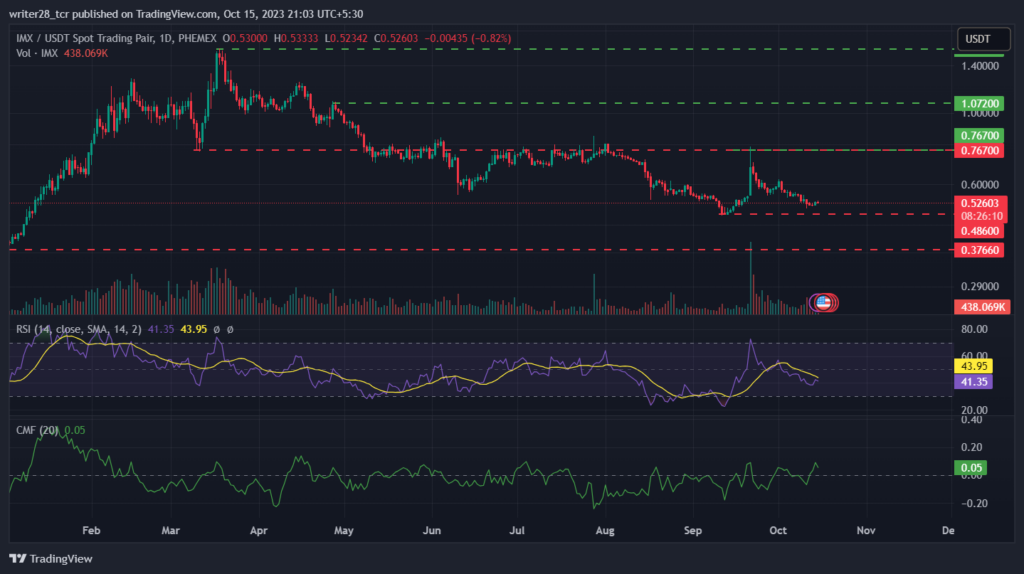
Task: Click the 20.00 RSI scale label
Action: tap(974, 410)
